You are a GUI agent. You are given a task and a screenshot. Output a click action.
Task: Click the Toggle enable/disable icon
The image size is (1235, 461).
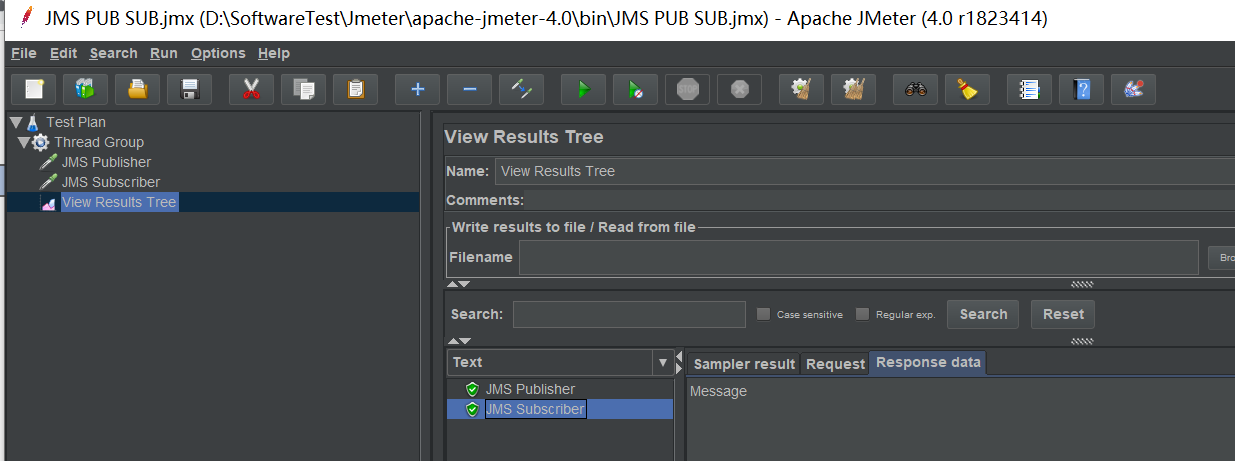521,89
